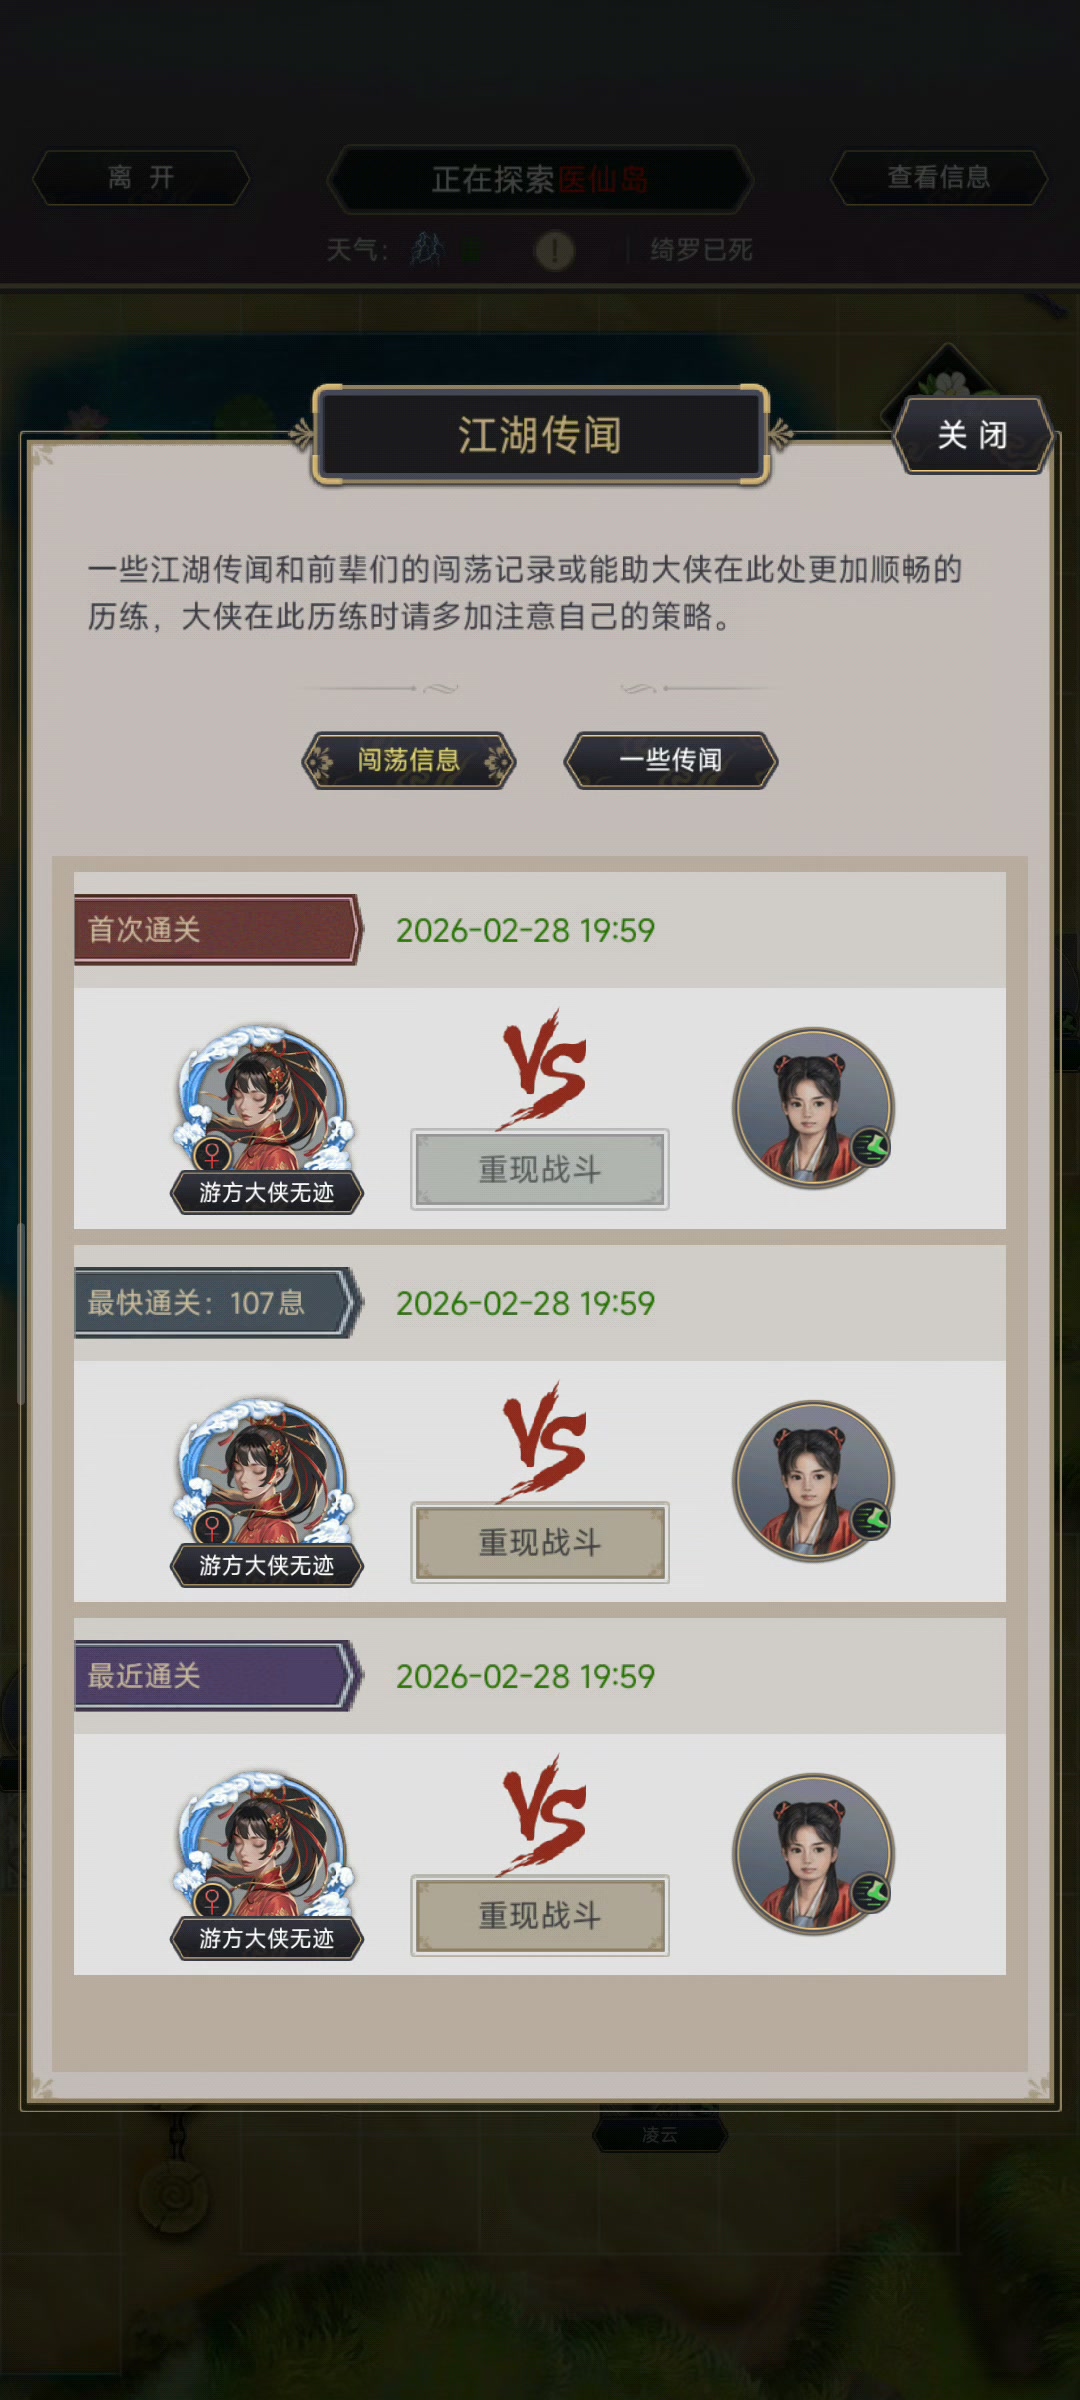Select opponent portrait in 最快通关 row

click(813, 1481)
